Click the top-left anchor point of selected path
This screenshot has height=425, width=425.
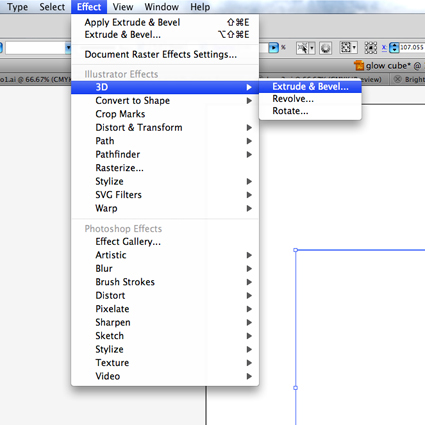point(295,250)
